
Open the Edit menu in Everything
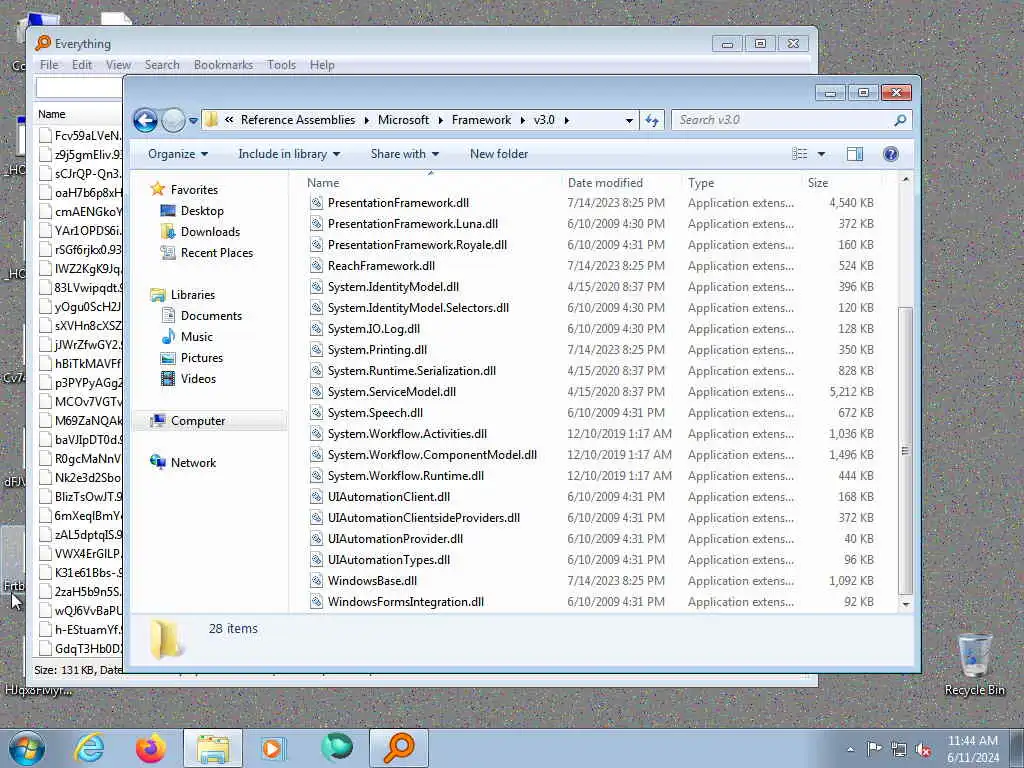click(82, 65)
